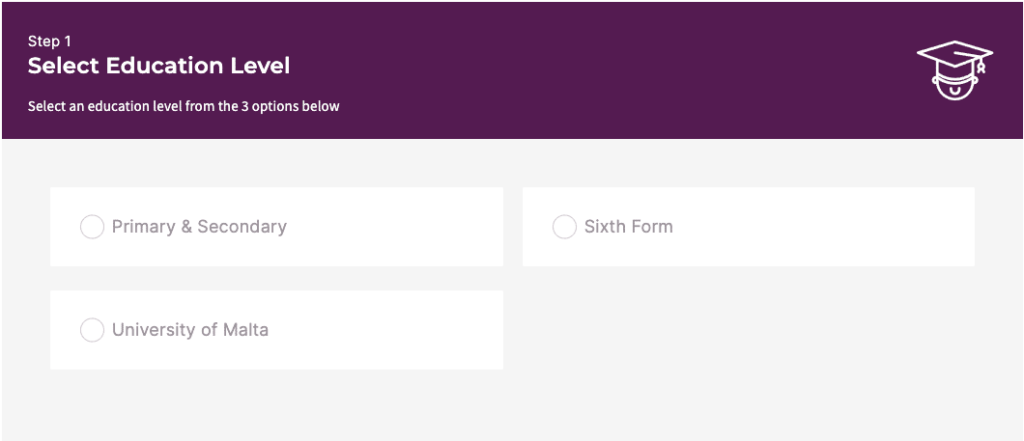Click the "Select Education Level" heading
Viewport: 1024px width, 441px height.
pyautogui.click(x=159, y=67)
